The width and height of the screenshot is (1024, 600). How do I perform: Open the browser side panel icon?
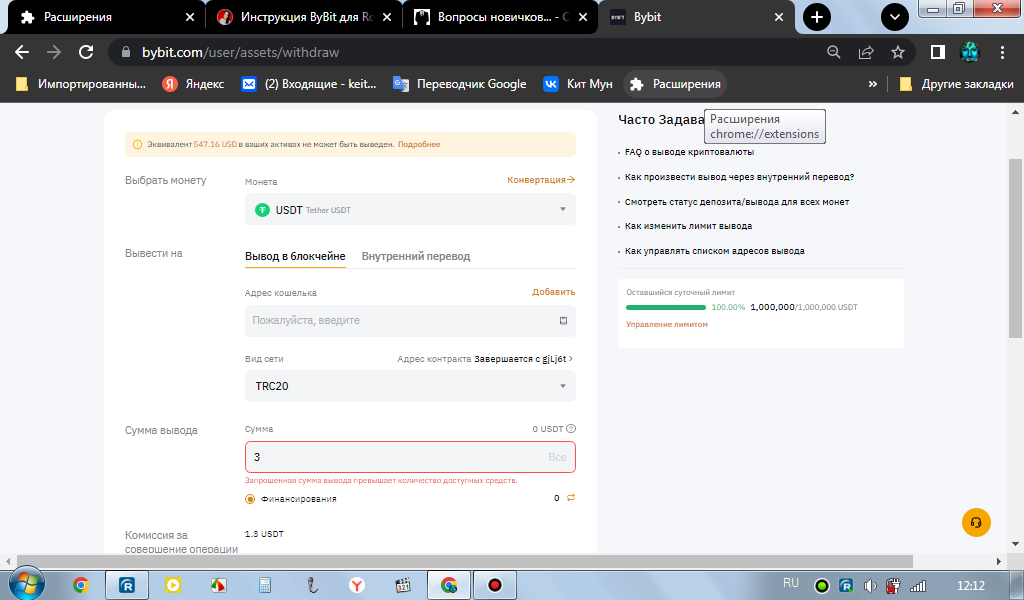click(938, 52)
